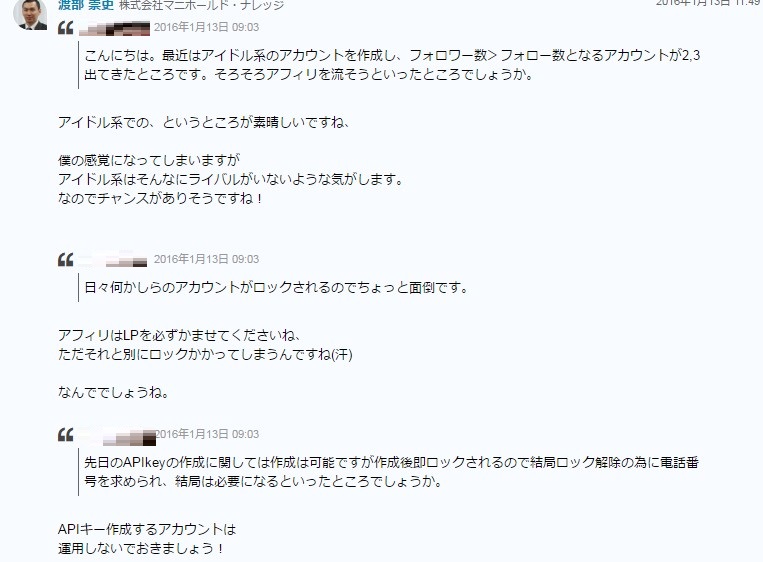This screenshot has width=763, height=562.
Task: Click the 09:03 timestamp above the 日々何かしら quote
Action: coord(206,259)
